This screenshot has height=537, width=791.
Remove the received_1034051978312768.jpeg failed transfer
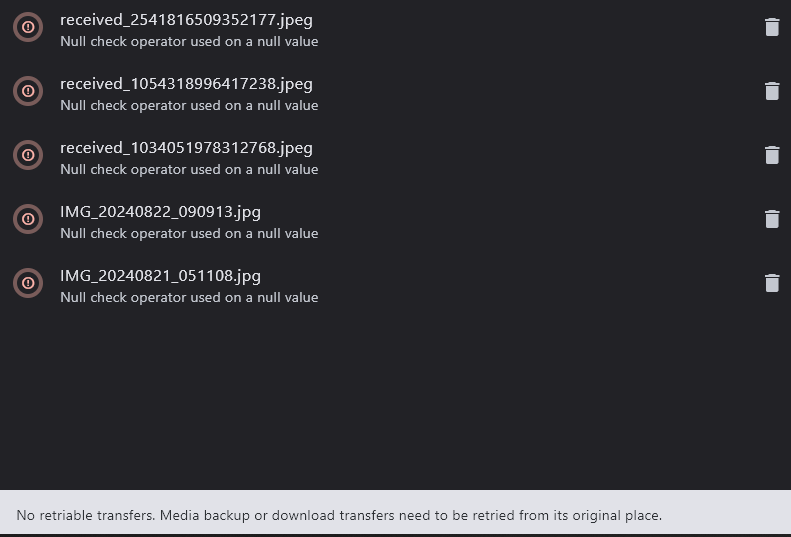point(772,155)
